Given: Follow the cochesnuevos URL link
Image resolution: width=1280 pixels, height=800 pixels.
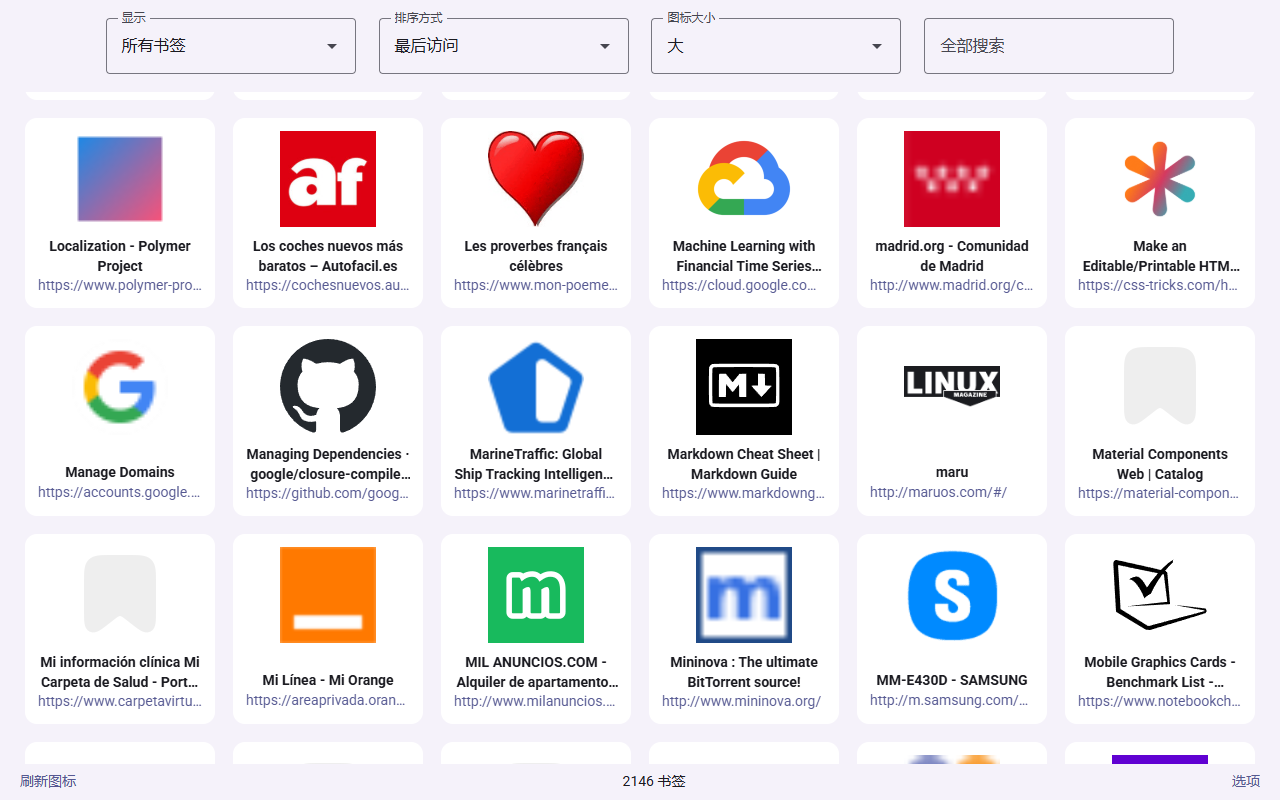Looking at the screenshot, I should (328, 285).
